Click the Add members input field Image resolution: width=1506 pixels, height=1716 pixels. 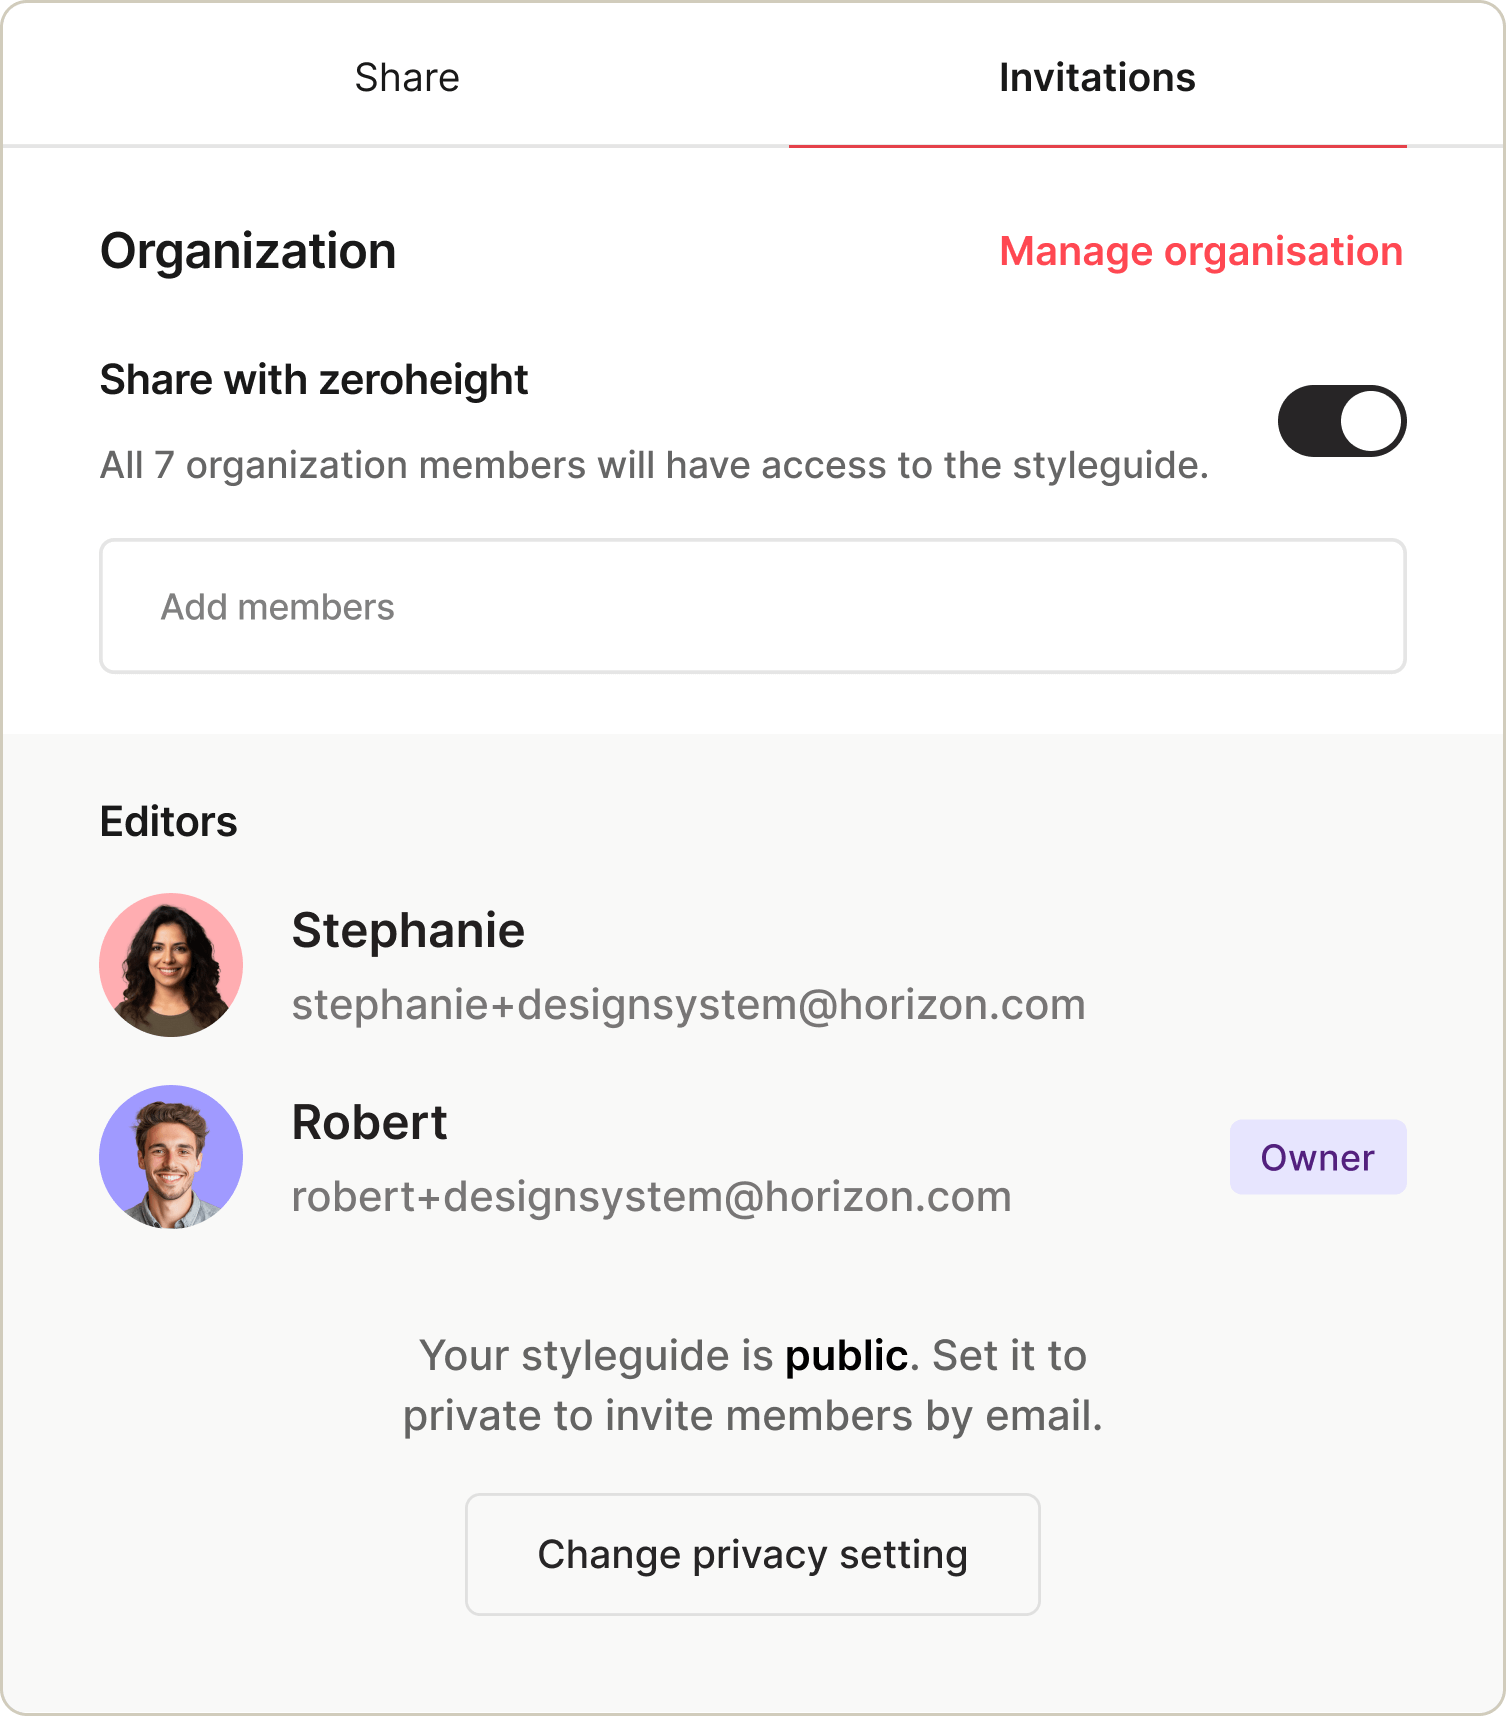[752, 607]
